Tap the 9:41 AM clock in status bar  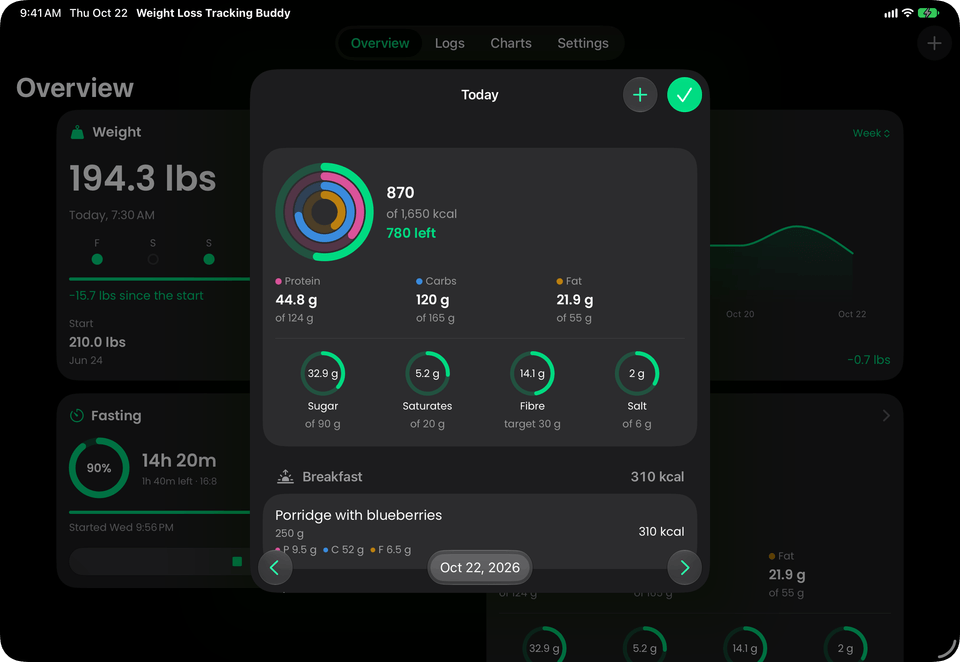click(40, 13)
